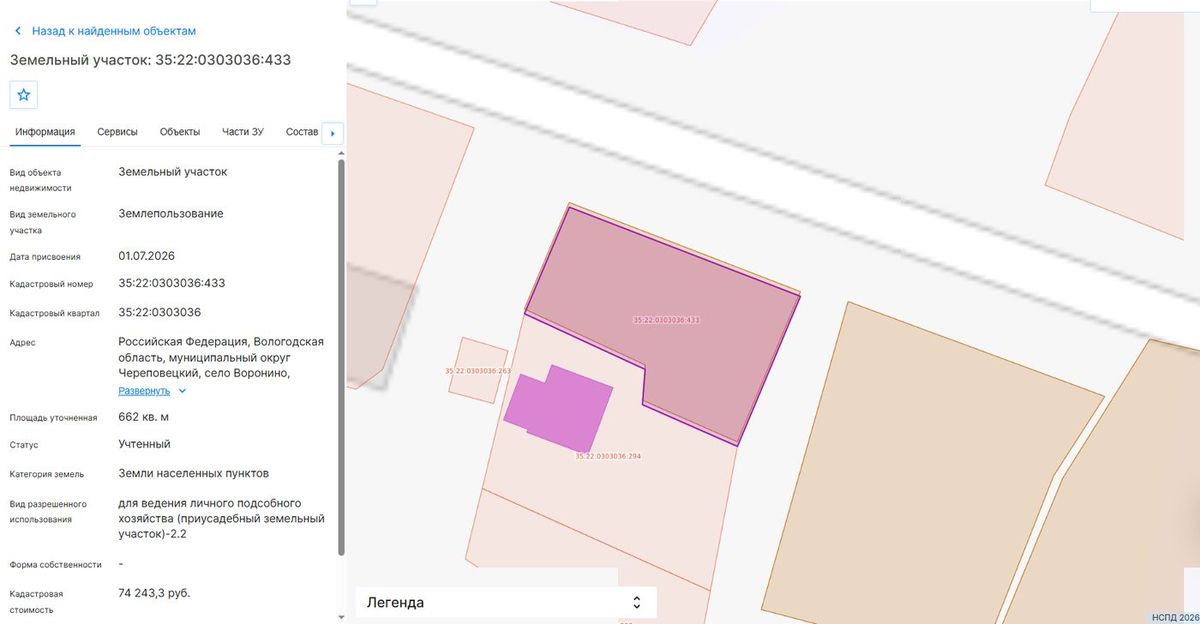Click the Назад к найденным объектам link
The height and width of the screenshot is (624, 1200).
tap(114, 31)
